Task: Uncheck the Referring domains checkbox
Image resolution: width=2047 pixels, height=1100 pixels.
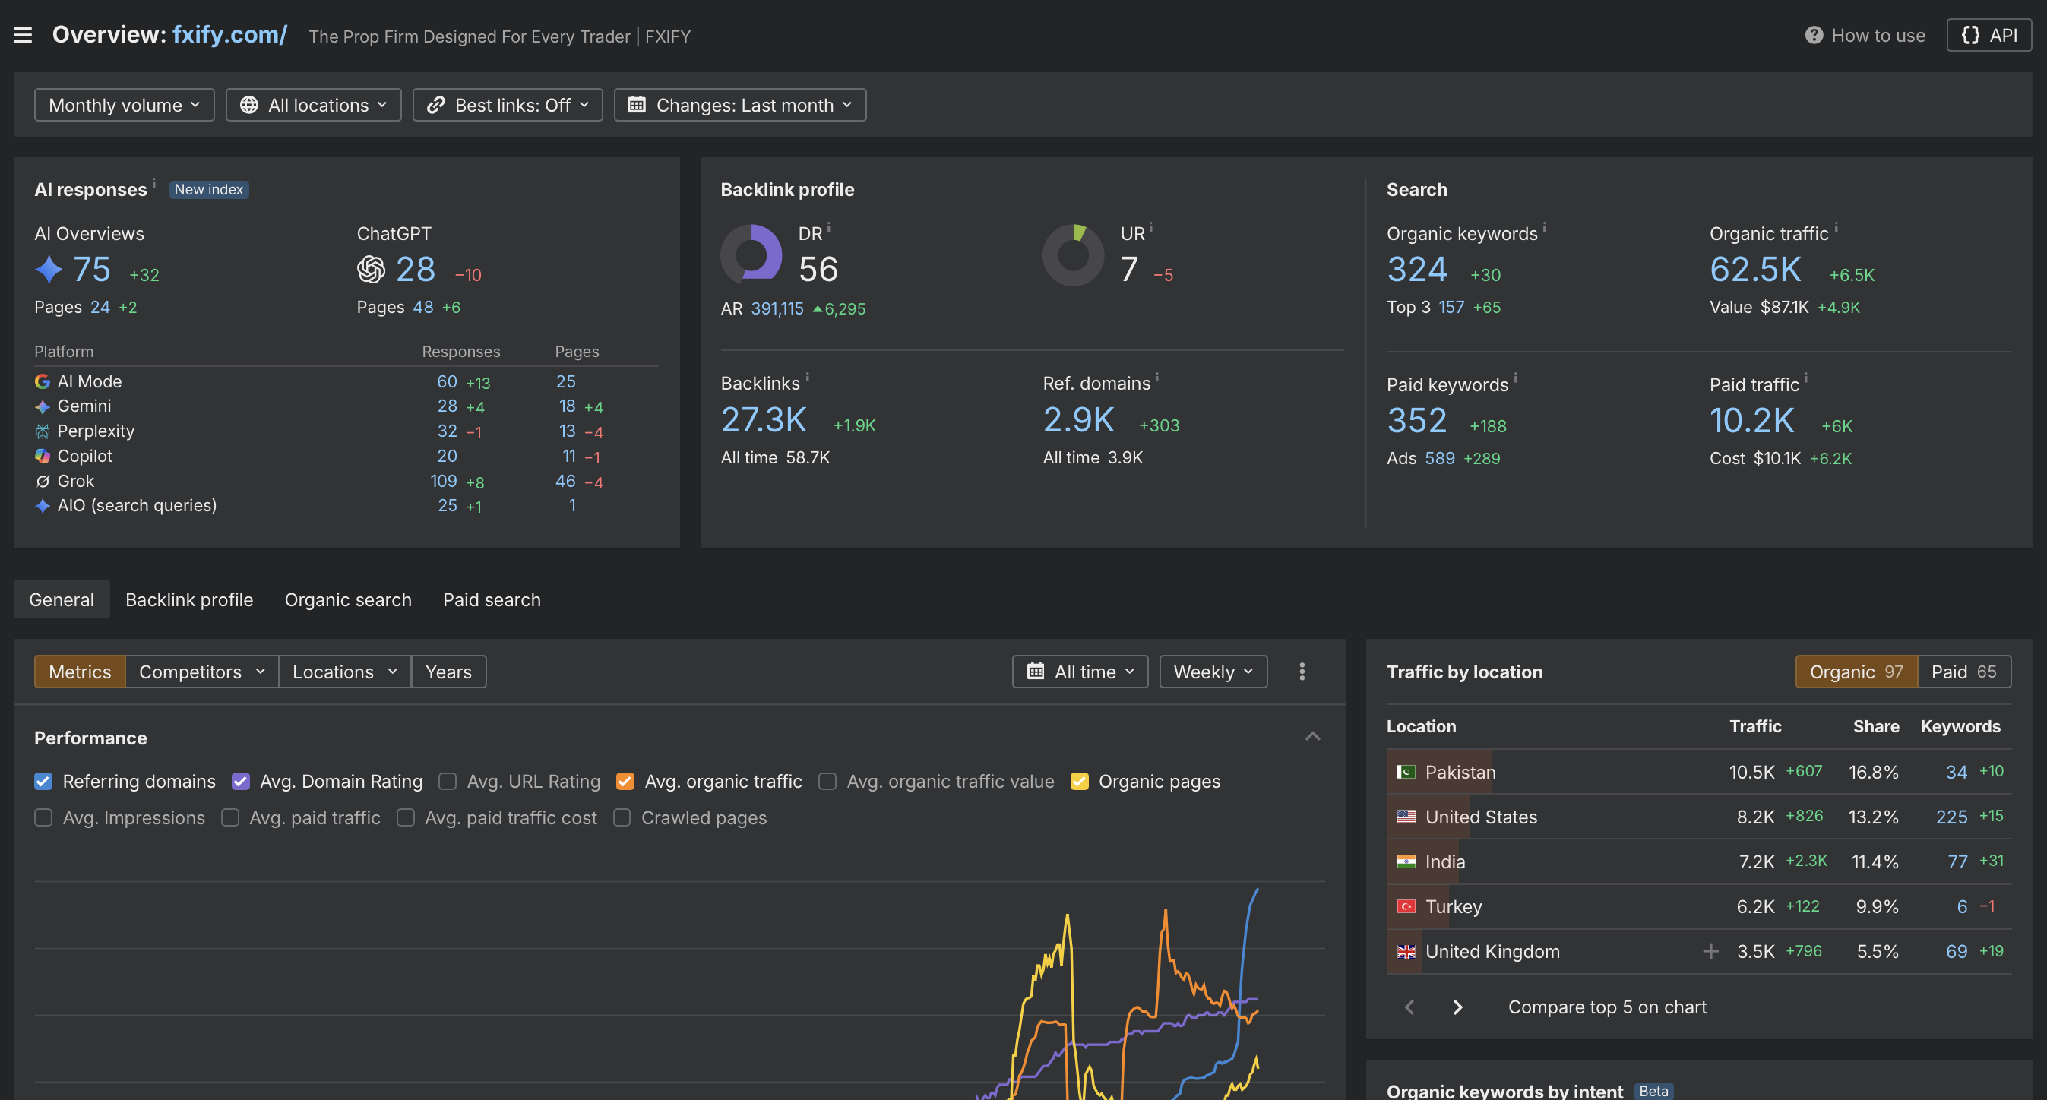Action: pos(43,782)
